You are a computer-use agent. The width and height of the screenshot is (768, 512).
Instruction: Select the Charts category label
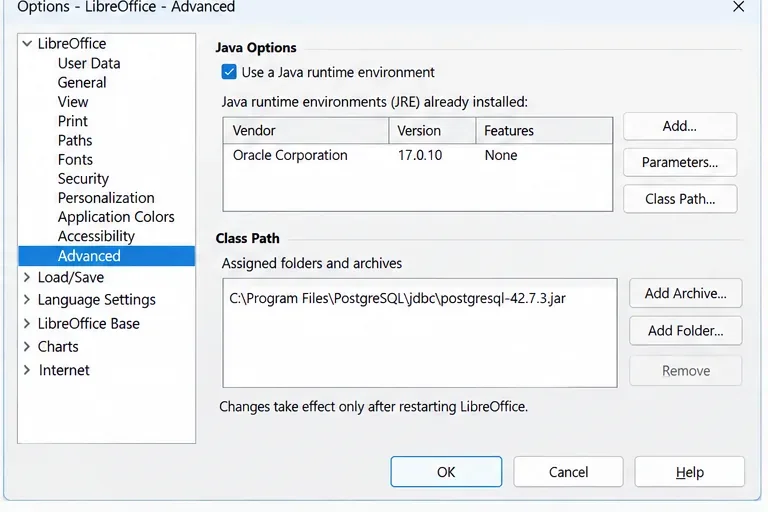coord(58,346)
